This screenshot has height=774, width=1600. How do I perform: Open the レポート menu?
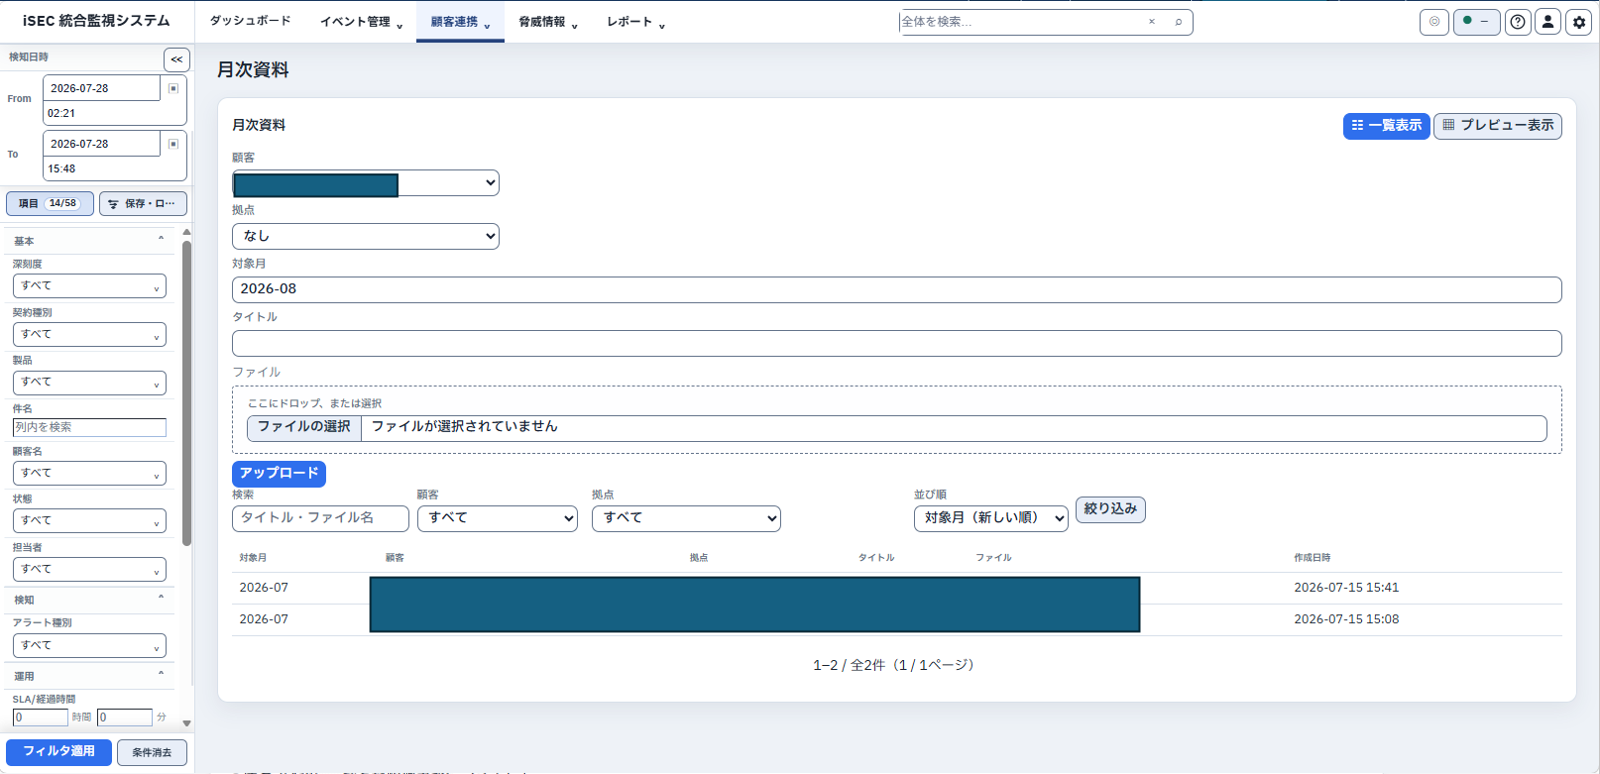click(636, 22)
